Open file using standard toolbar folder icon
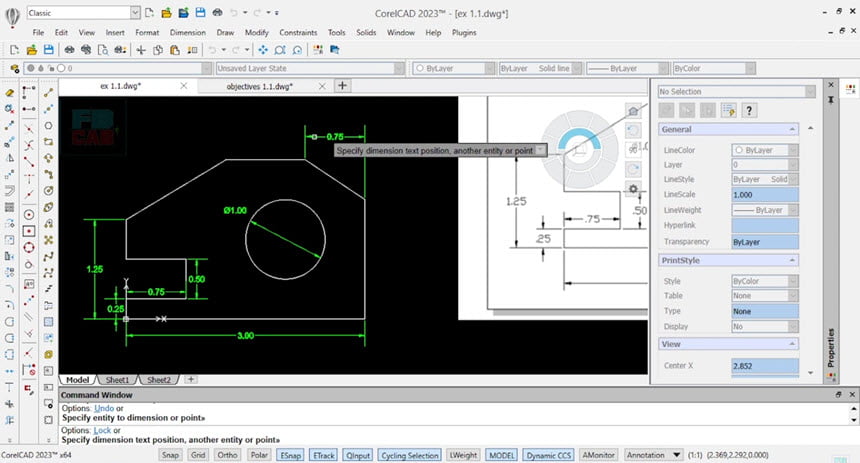860x463 pixels. click(32, 50)
